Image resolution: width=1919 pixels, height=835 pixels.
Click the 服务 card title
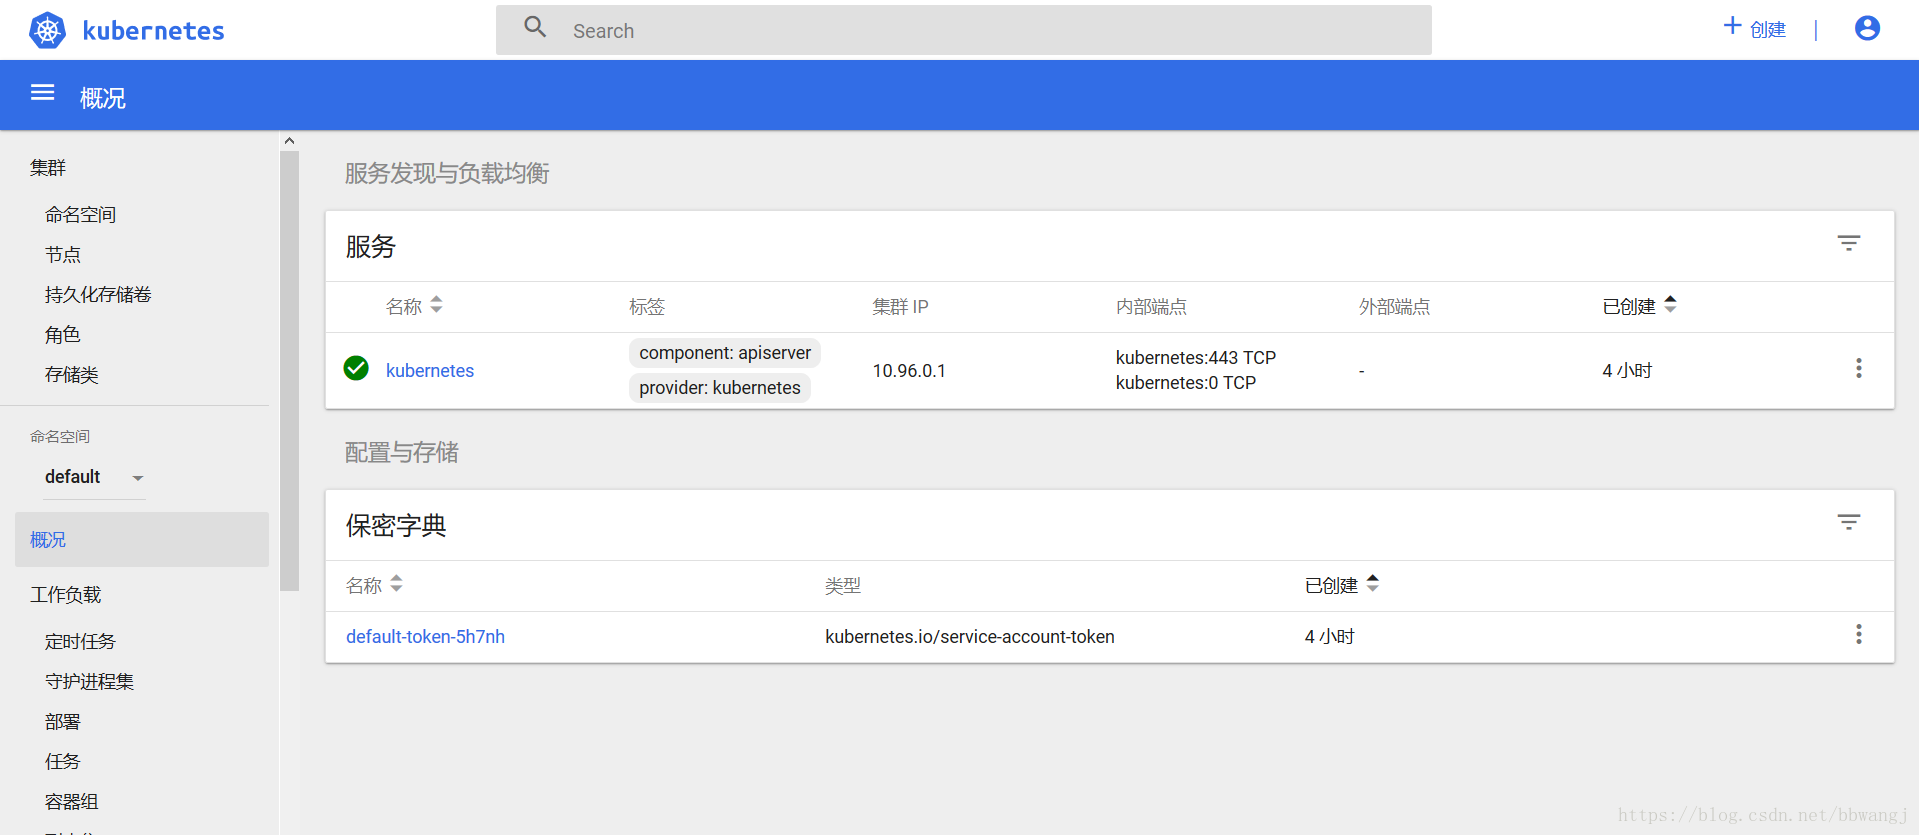(x=371, y=246)
